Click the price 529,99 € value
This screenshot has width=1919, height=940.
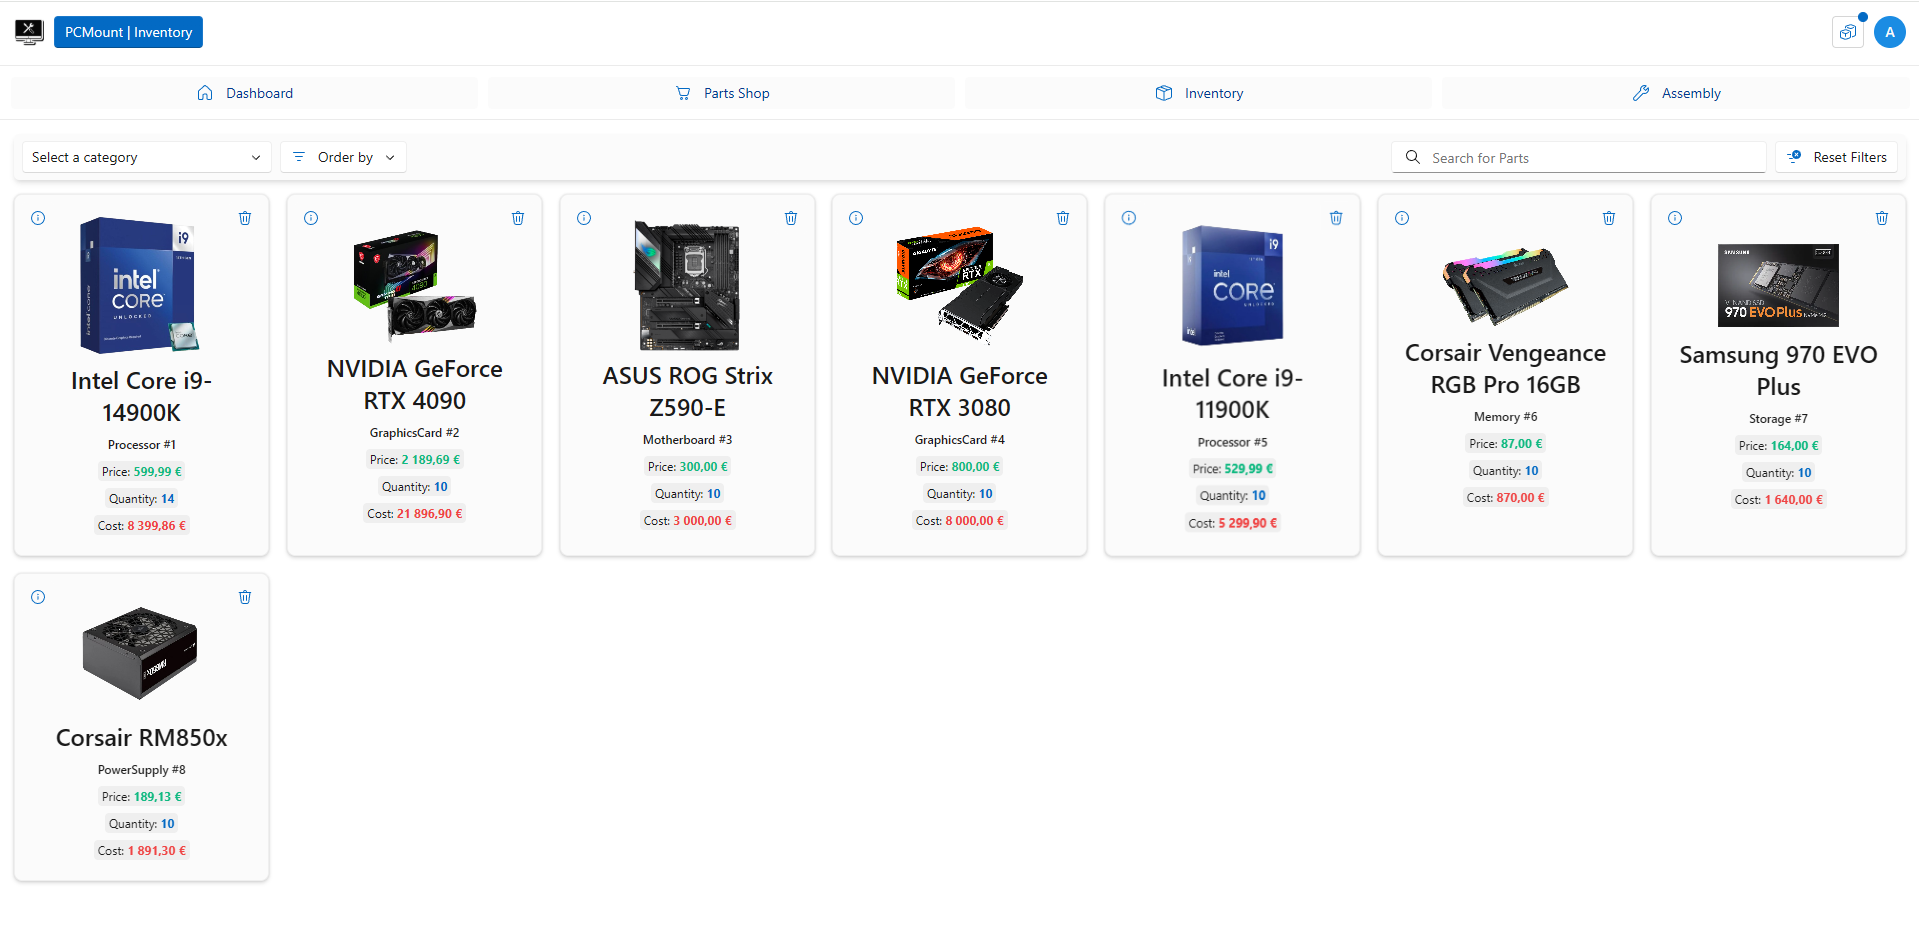click(1249, 468)
